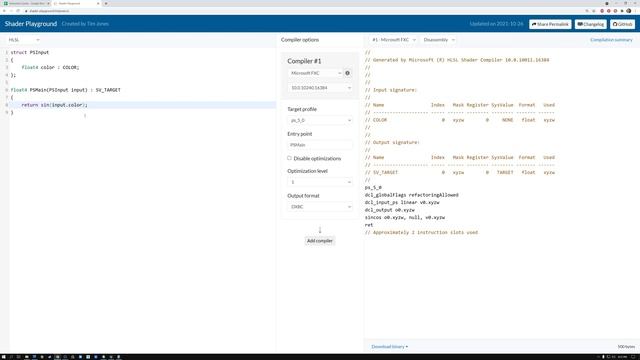Open the Optimization level dropdown

320,182
